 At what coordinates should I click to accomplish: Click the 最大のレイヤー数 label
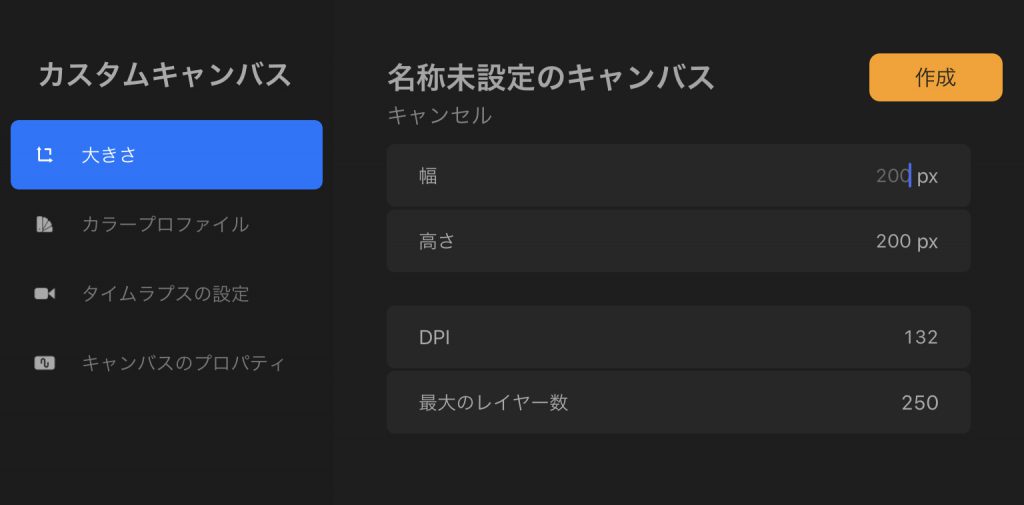coord(493,402)
